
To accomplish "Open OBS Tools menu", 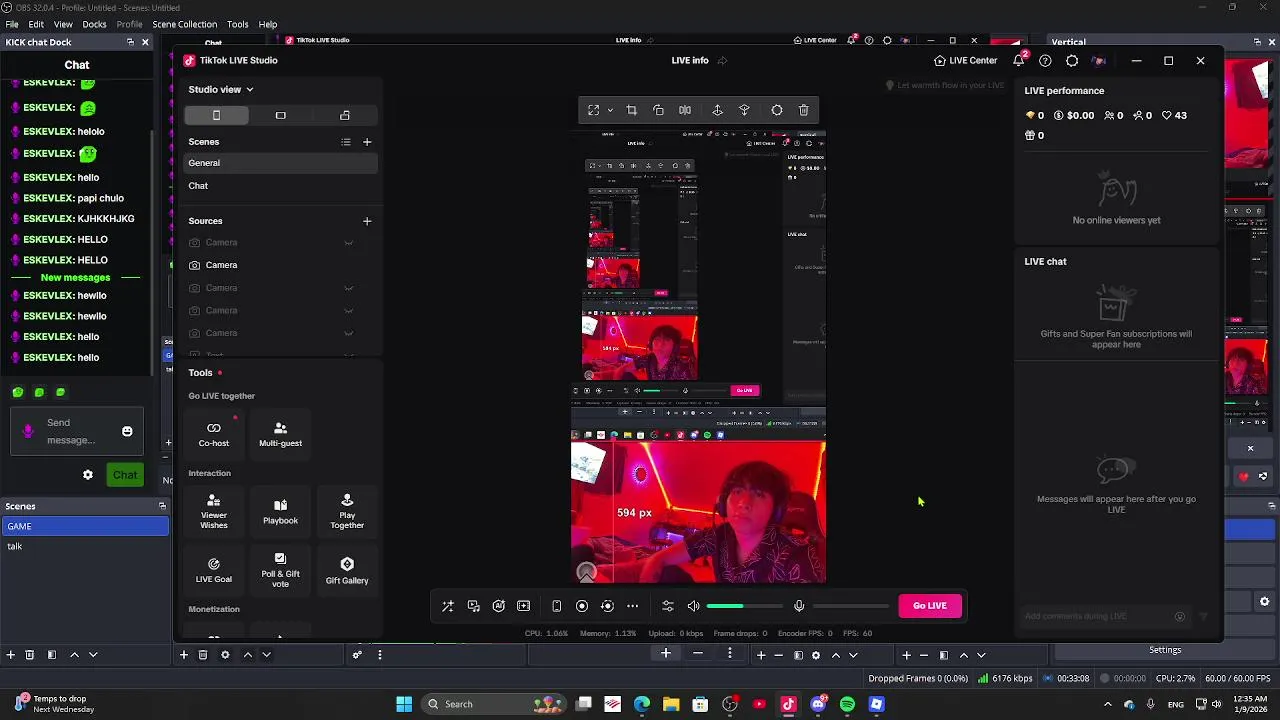I will pos(237,24).
